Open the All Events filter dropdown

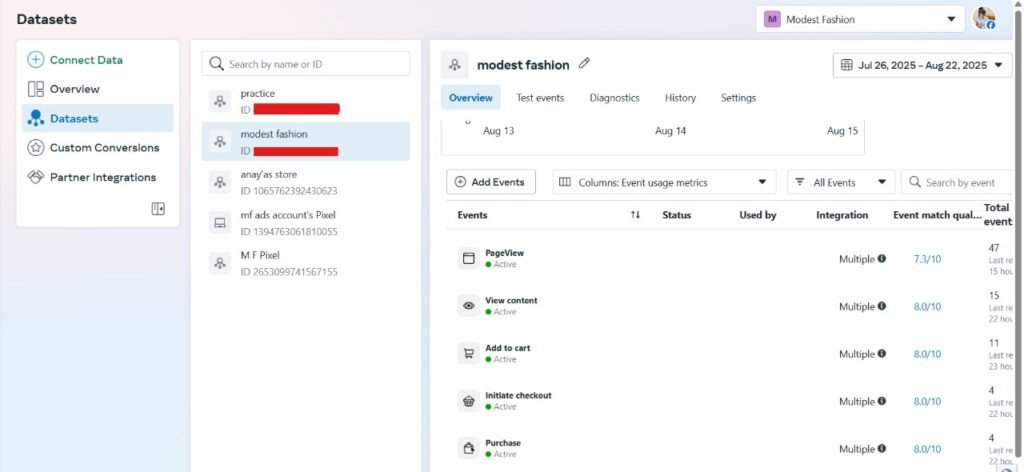pos(840,182)
